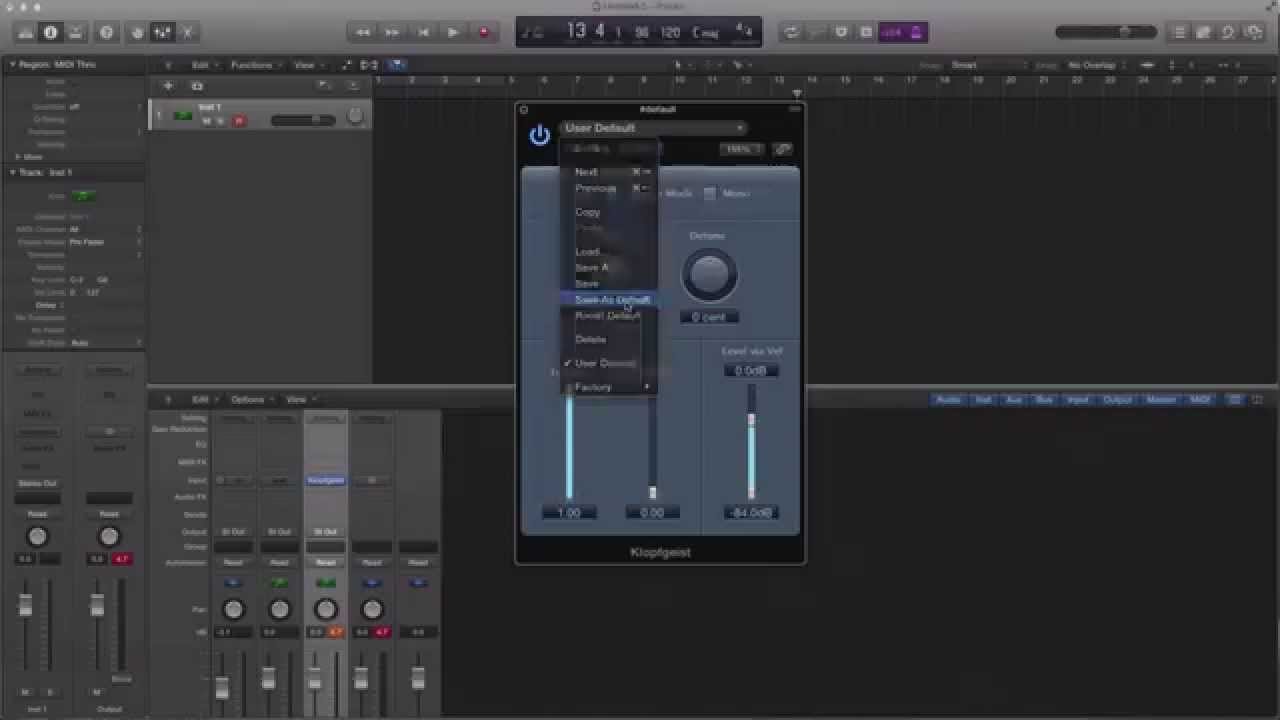This screenshot has width=1280, height=720.
Task: Click the Inst 1 track volume slider
Action: pyautogui.click(x=304, y=121)
